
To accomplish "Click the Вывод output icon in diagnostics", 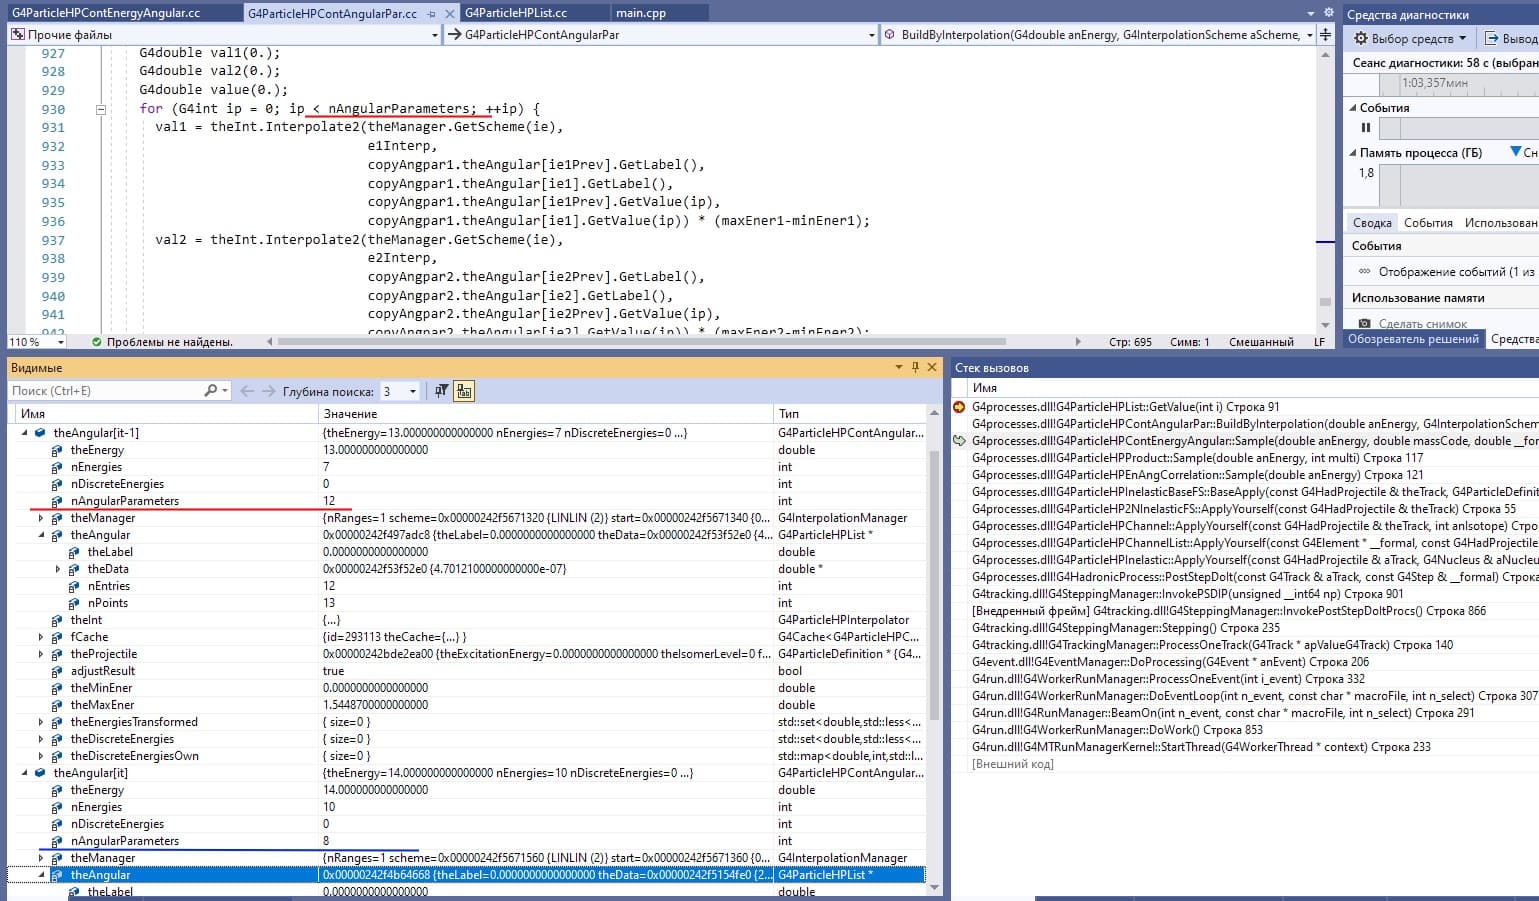I will (x=1492, y=39).
